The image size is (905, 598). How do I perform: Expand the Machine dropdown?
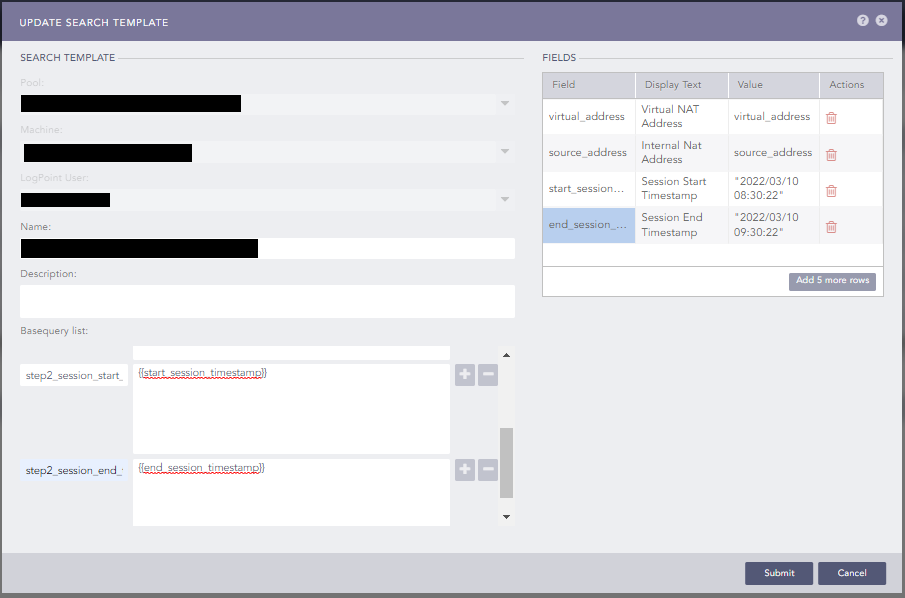coord(505,152)
